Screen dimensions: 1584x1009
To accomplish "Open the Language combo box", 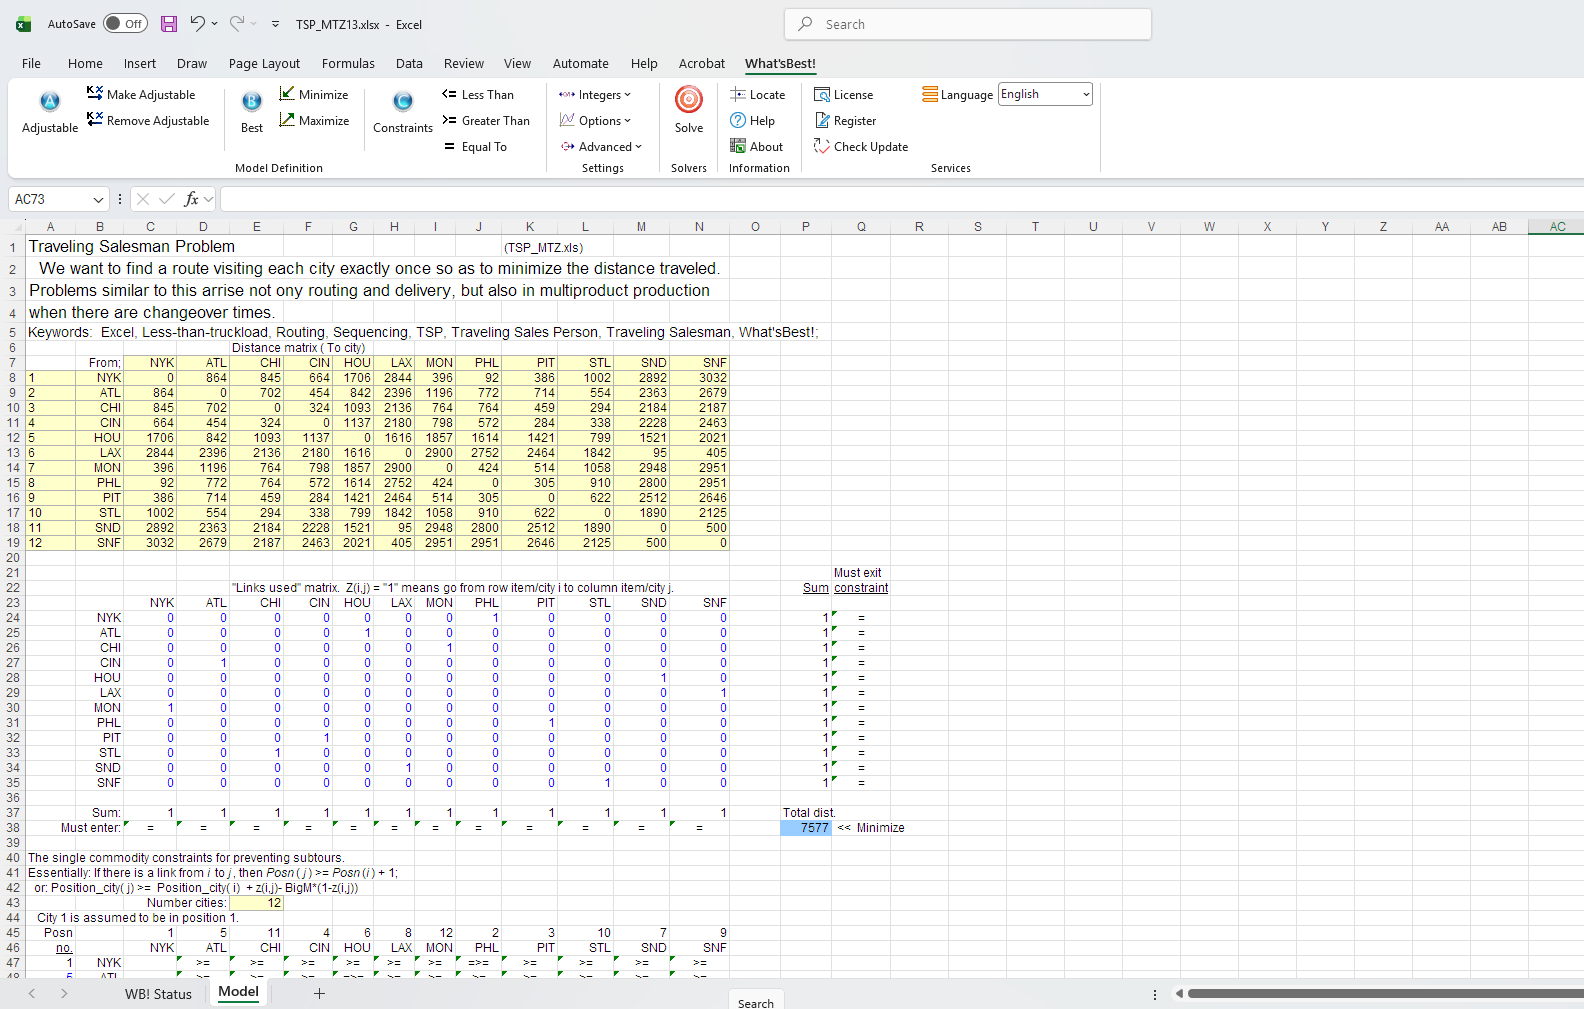I will tap(1045, 94).
